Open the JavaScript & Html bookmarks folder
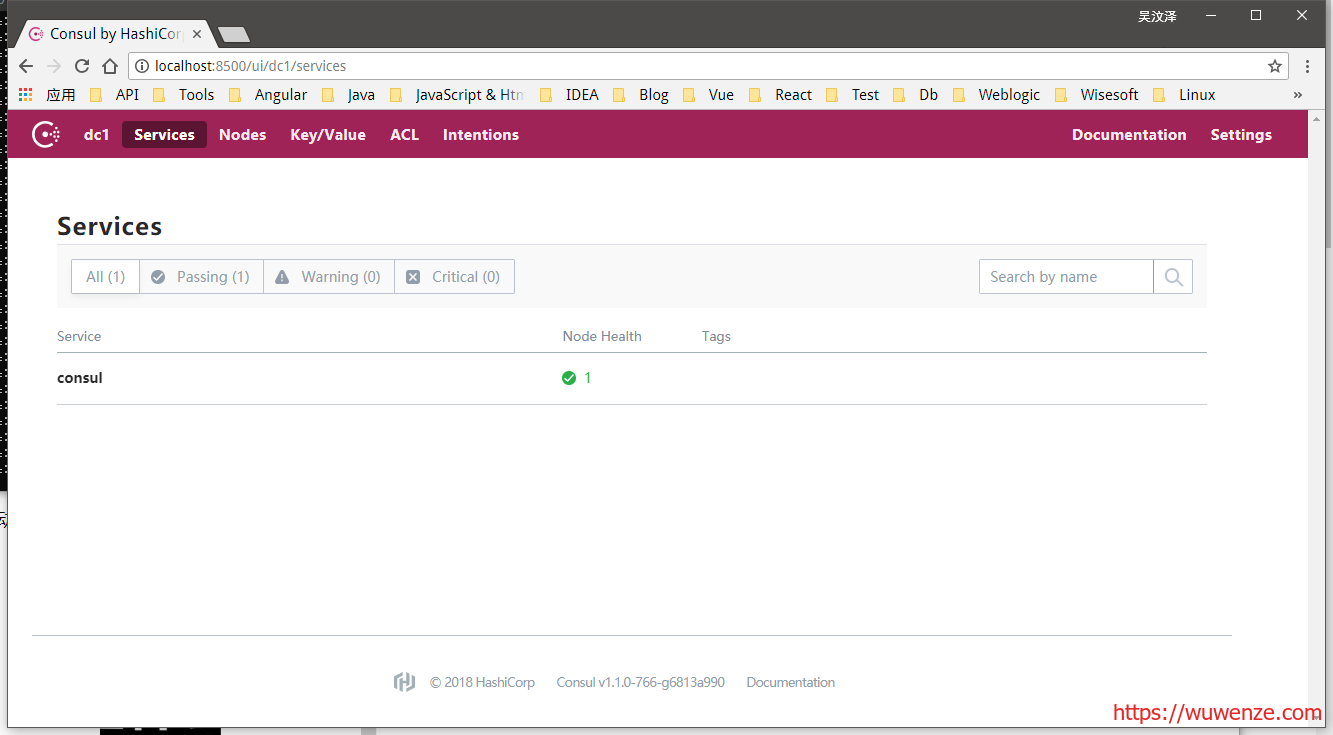1333x735 pixels. pos(456,95)
